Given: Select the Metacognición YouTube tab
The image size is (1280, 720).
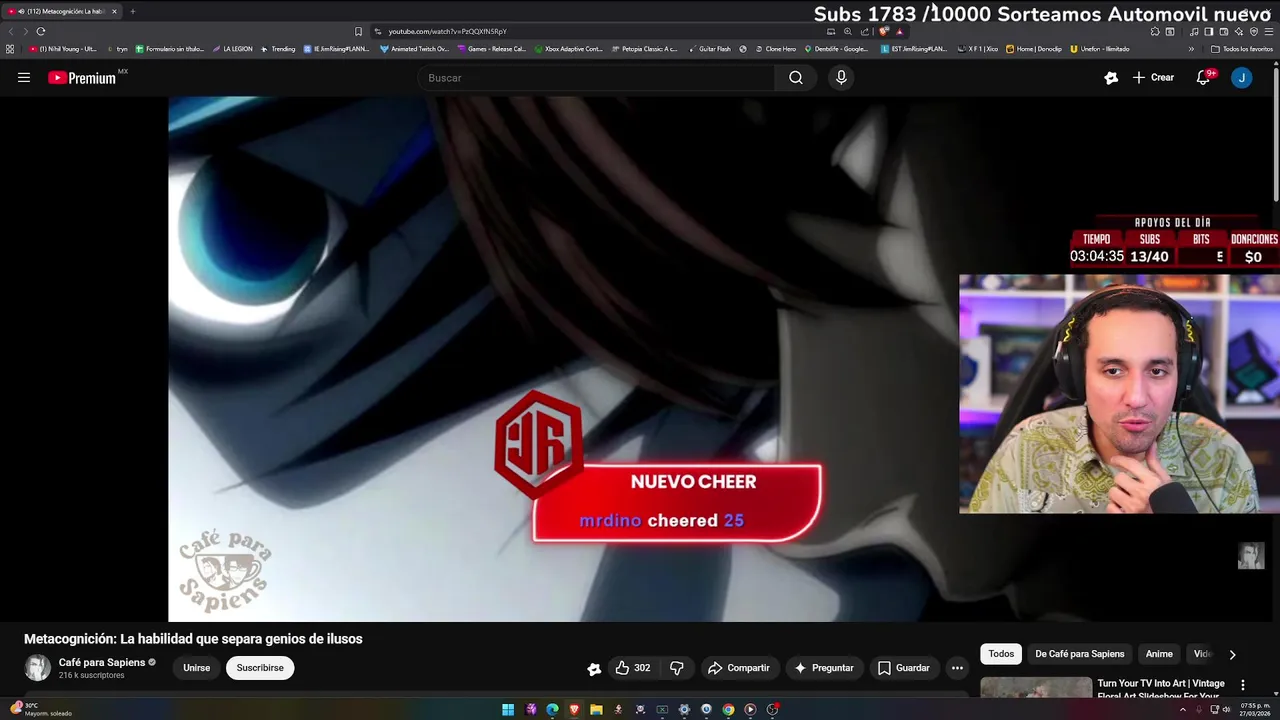Looking at the screenshot, I should [x=62, y=11].
